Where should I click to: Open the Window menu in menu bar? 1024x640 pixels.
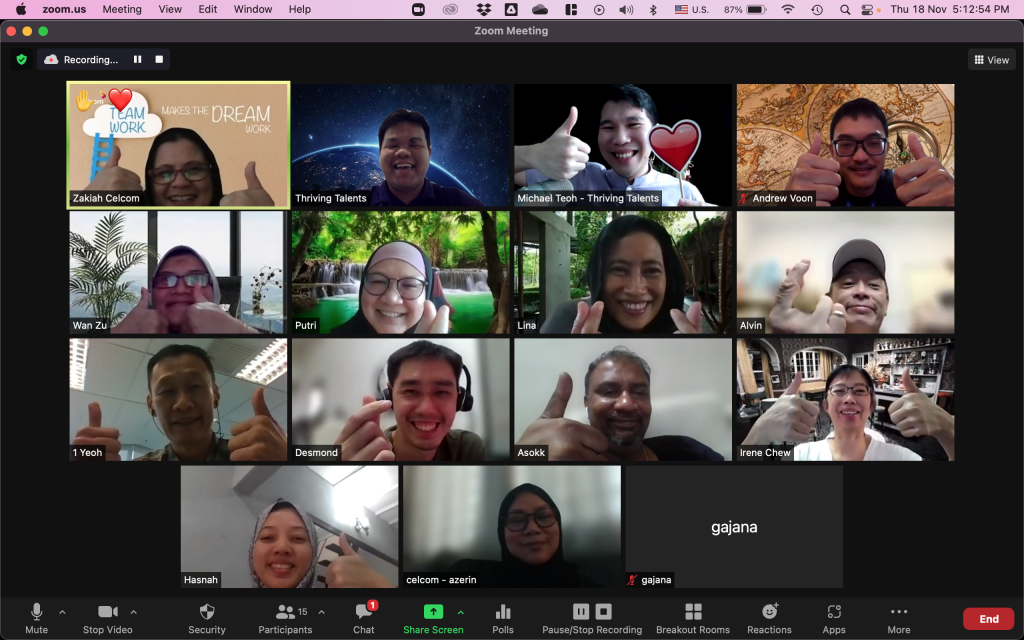point(253,9)
